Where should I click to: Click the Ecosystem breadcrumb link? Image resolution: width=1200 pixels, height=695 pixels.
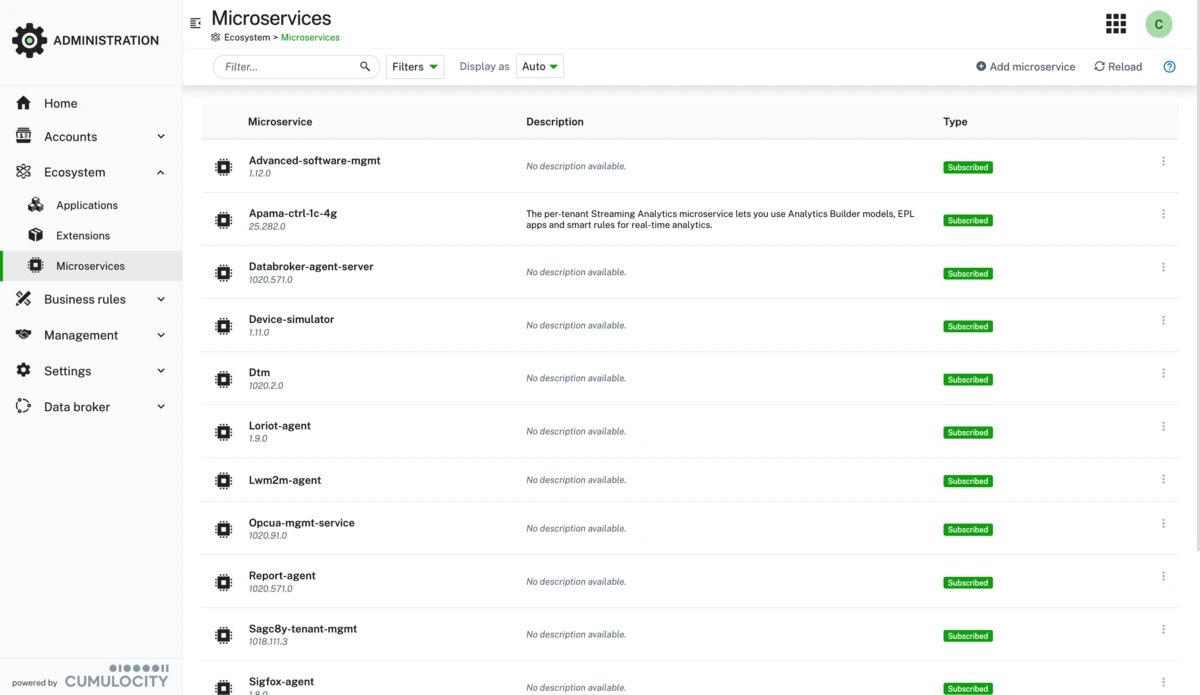pyautogui.click(x=247, y=38)
